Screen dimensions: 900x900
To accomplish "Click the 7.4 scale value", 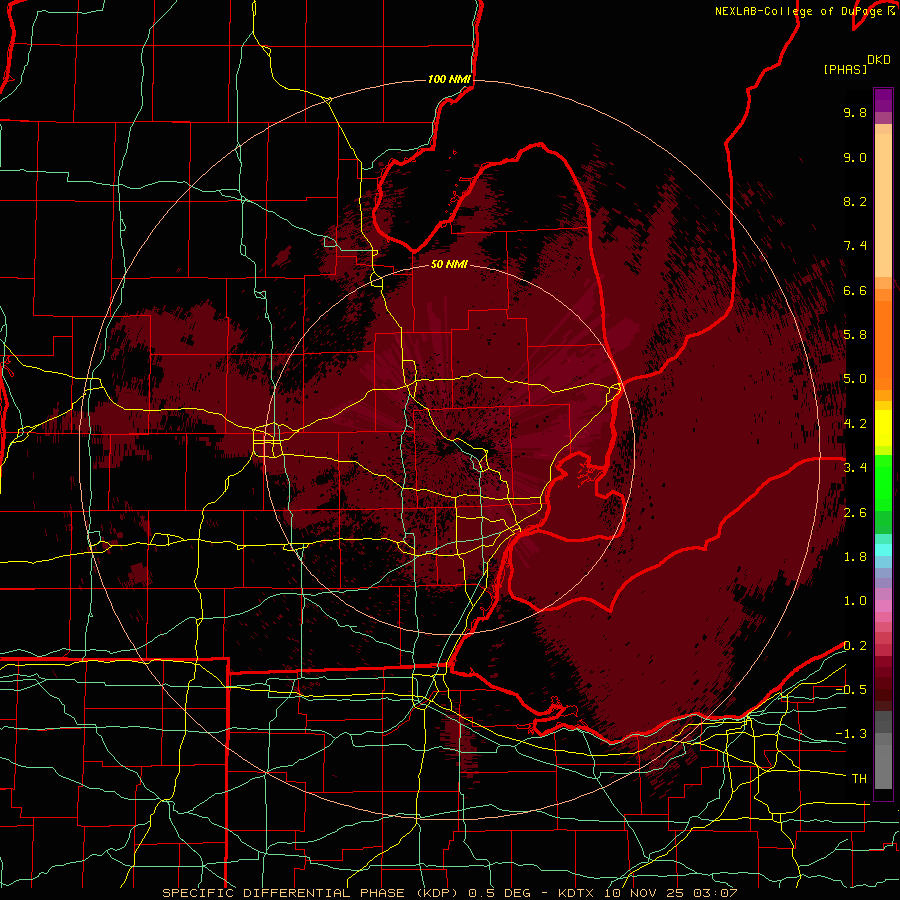I will point(855,246).
